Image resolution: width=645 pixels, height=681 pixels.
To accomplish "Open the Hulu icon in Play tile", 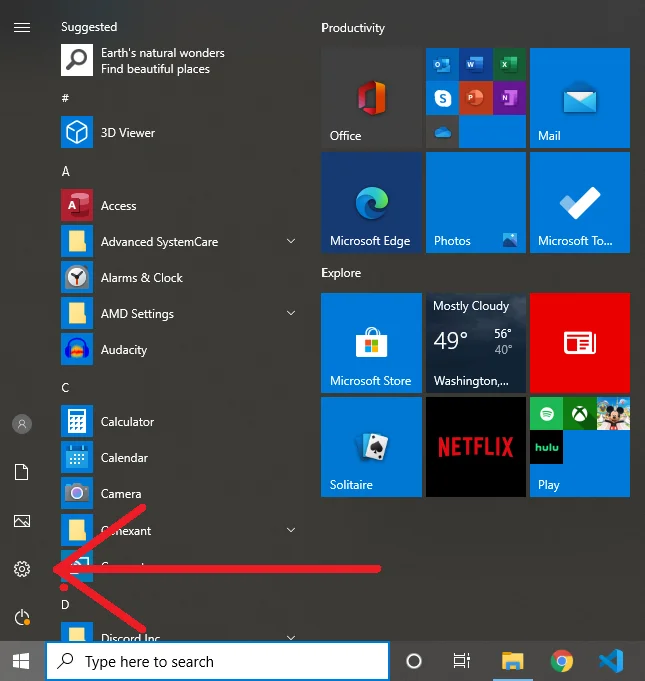I will coord(546,447).
